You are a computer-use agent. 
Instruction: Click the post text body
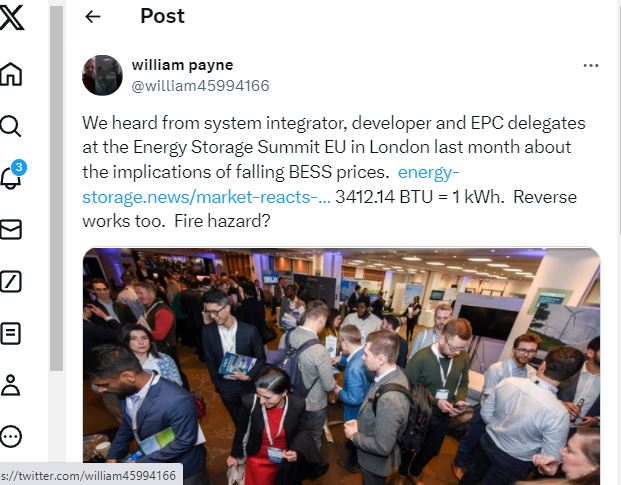(x=333, y=172)
